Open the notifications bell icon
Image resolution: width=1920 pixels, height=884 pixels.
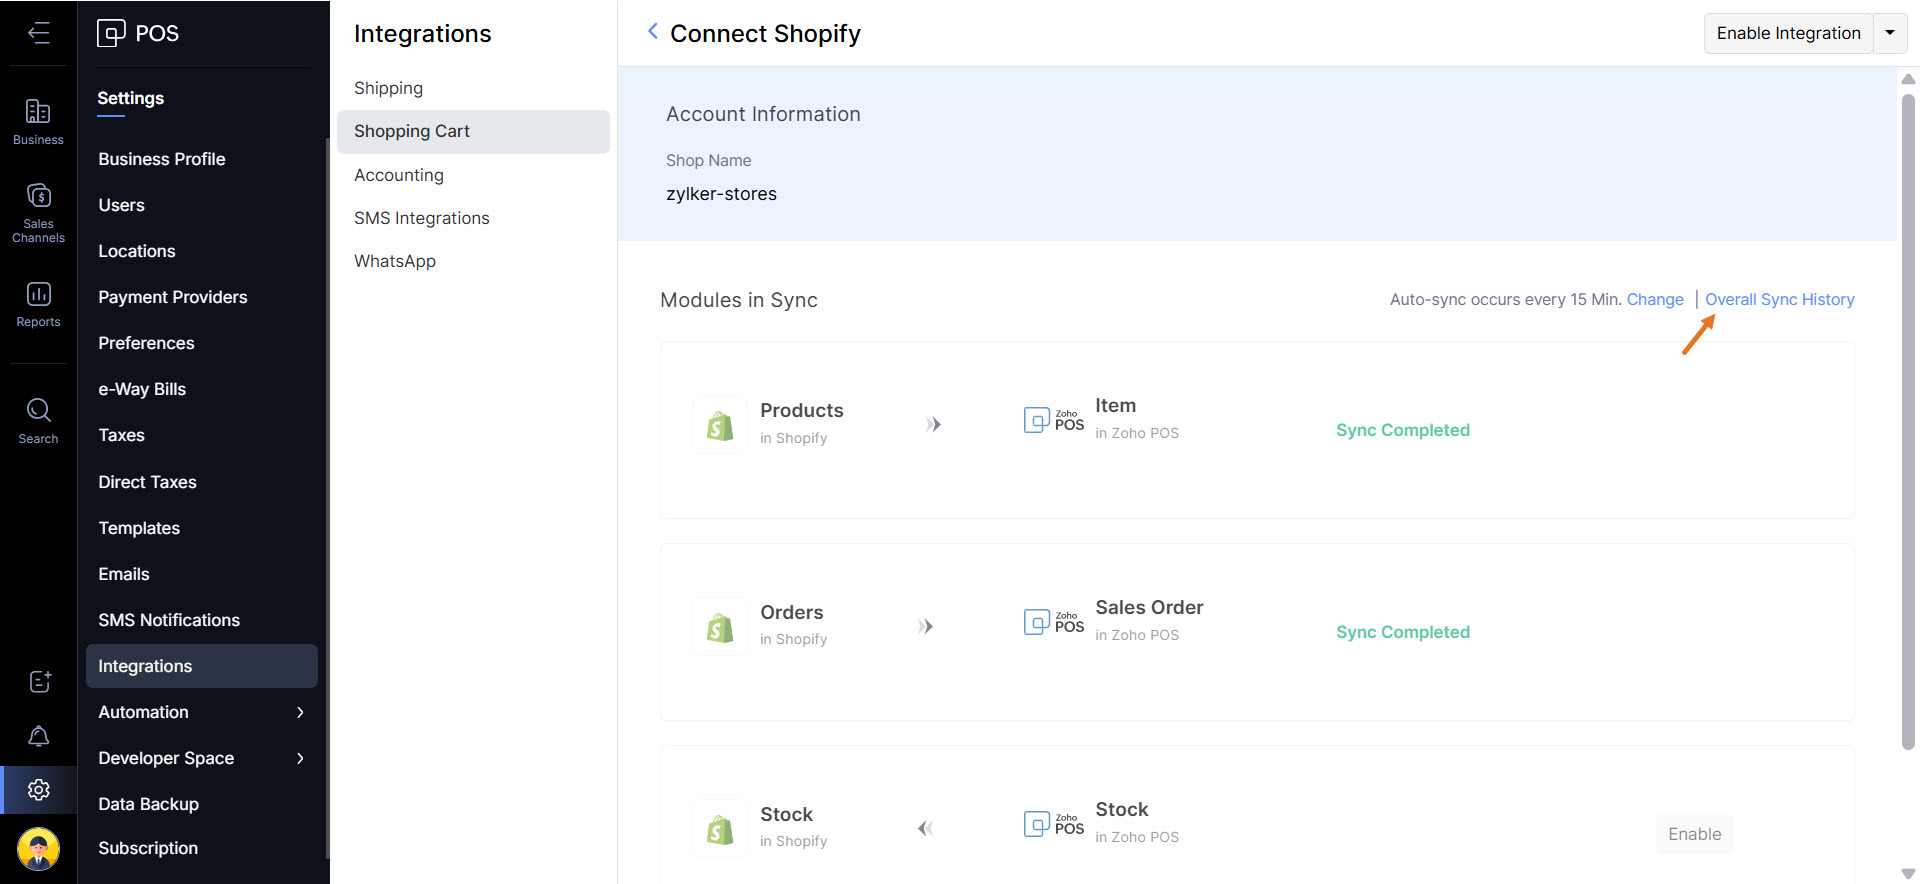click(x=38, y=737)
